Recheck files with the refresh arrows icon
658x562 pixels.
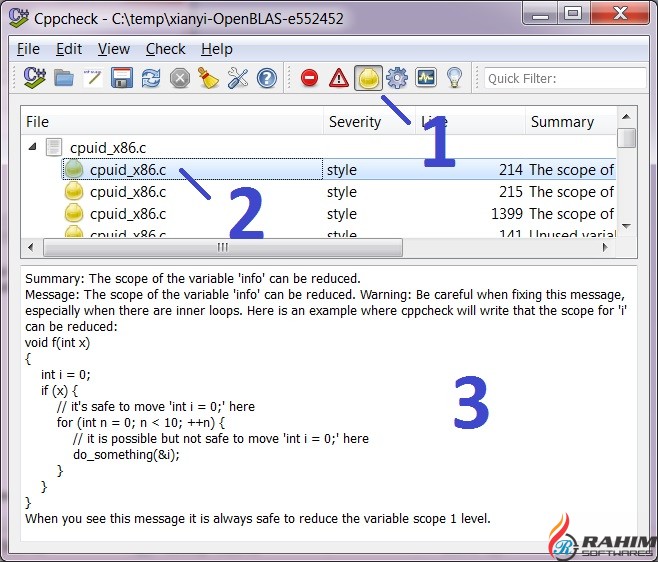coord(151,78)
